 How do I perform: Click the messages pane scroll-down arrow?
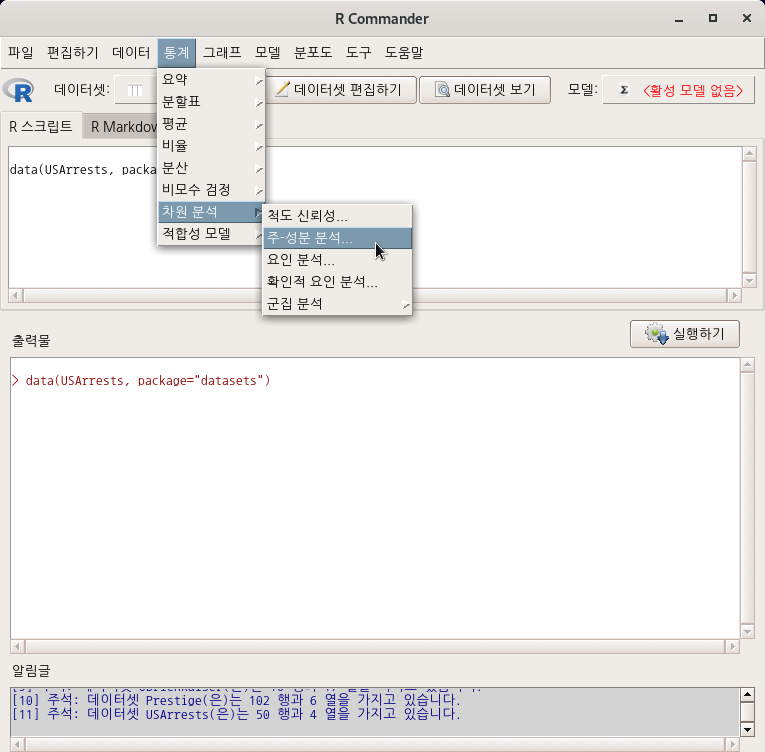tap(747, 730)
